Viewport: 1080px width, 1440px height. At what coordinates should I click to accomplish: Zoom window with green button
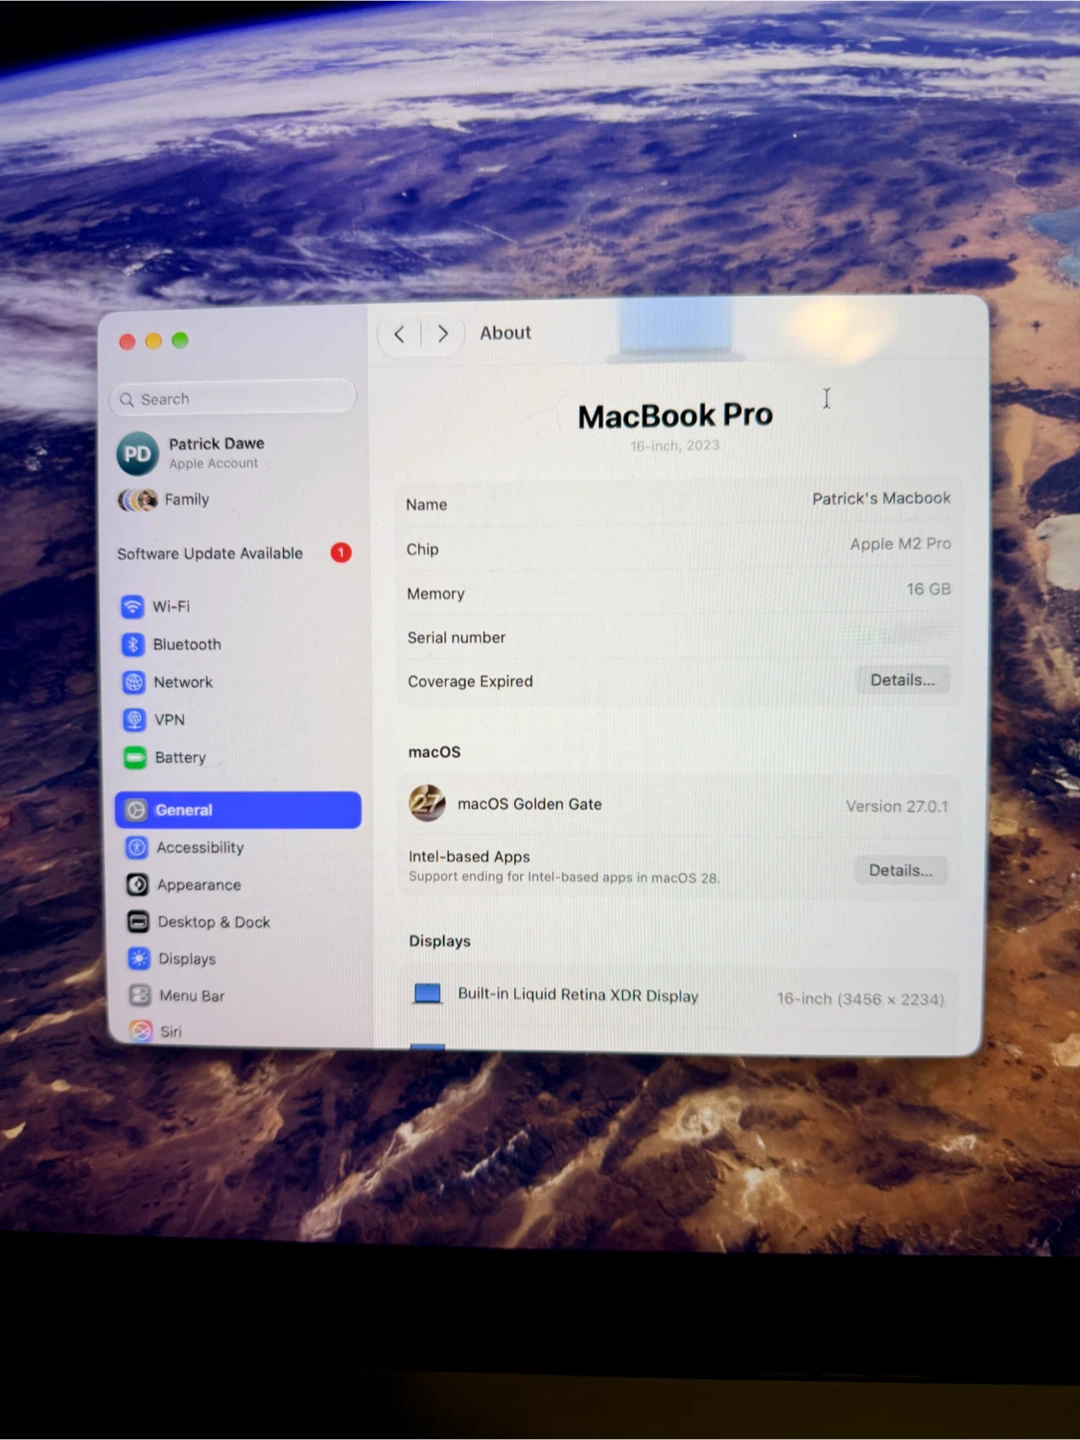point(180,340)
